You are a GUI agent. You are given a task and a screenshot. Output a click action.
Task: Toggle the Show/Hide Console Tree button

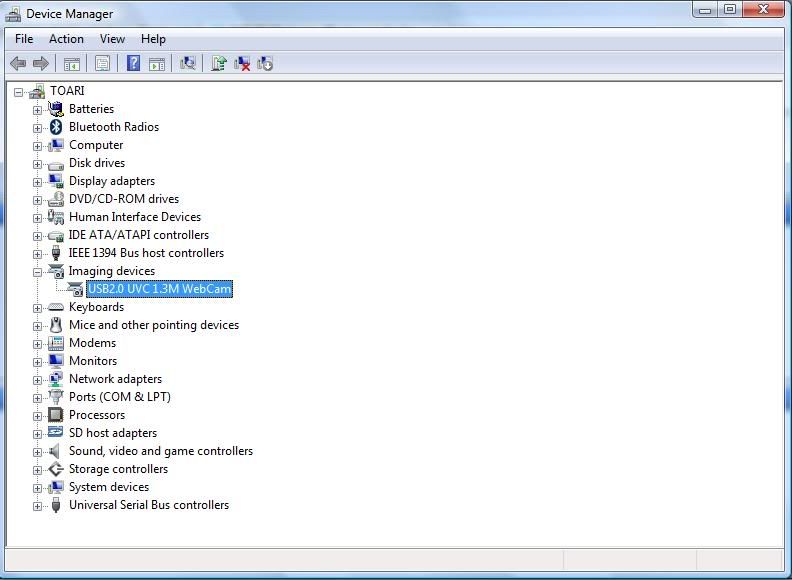click(x=72, y=64)
